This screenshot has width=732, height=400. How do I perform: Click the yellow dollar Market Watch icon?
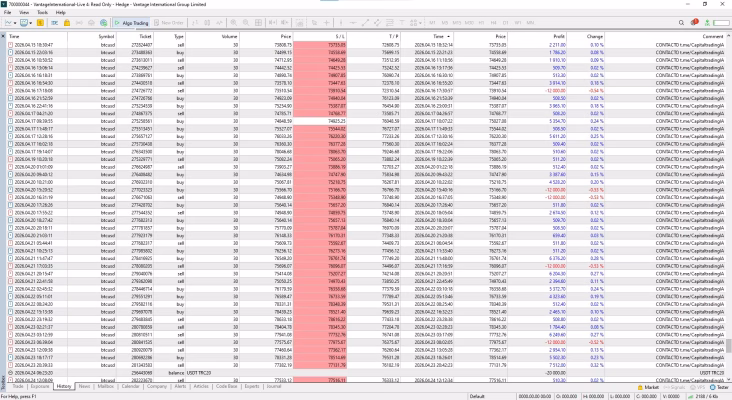41,22
